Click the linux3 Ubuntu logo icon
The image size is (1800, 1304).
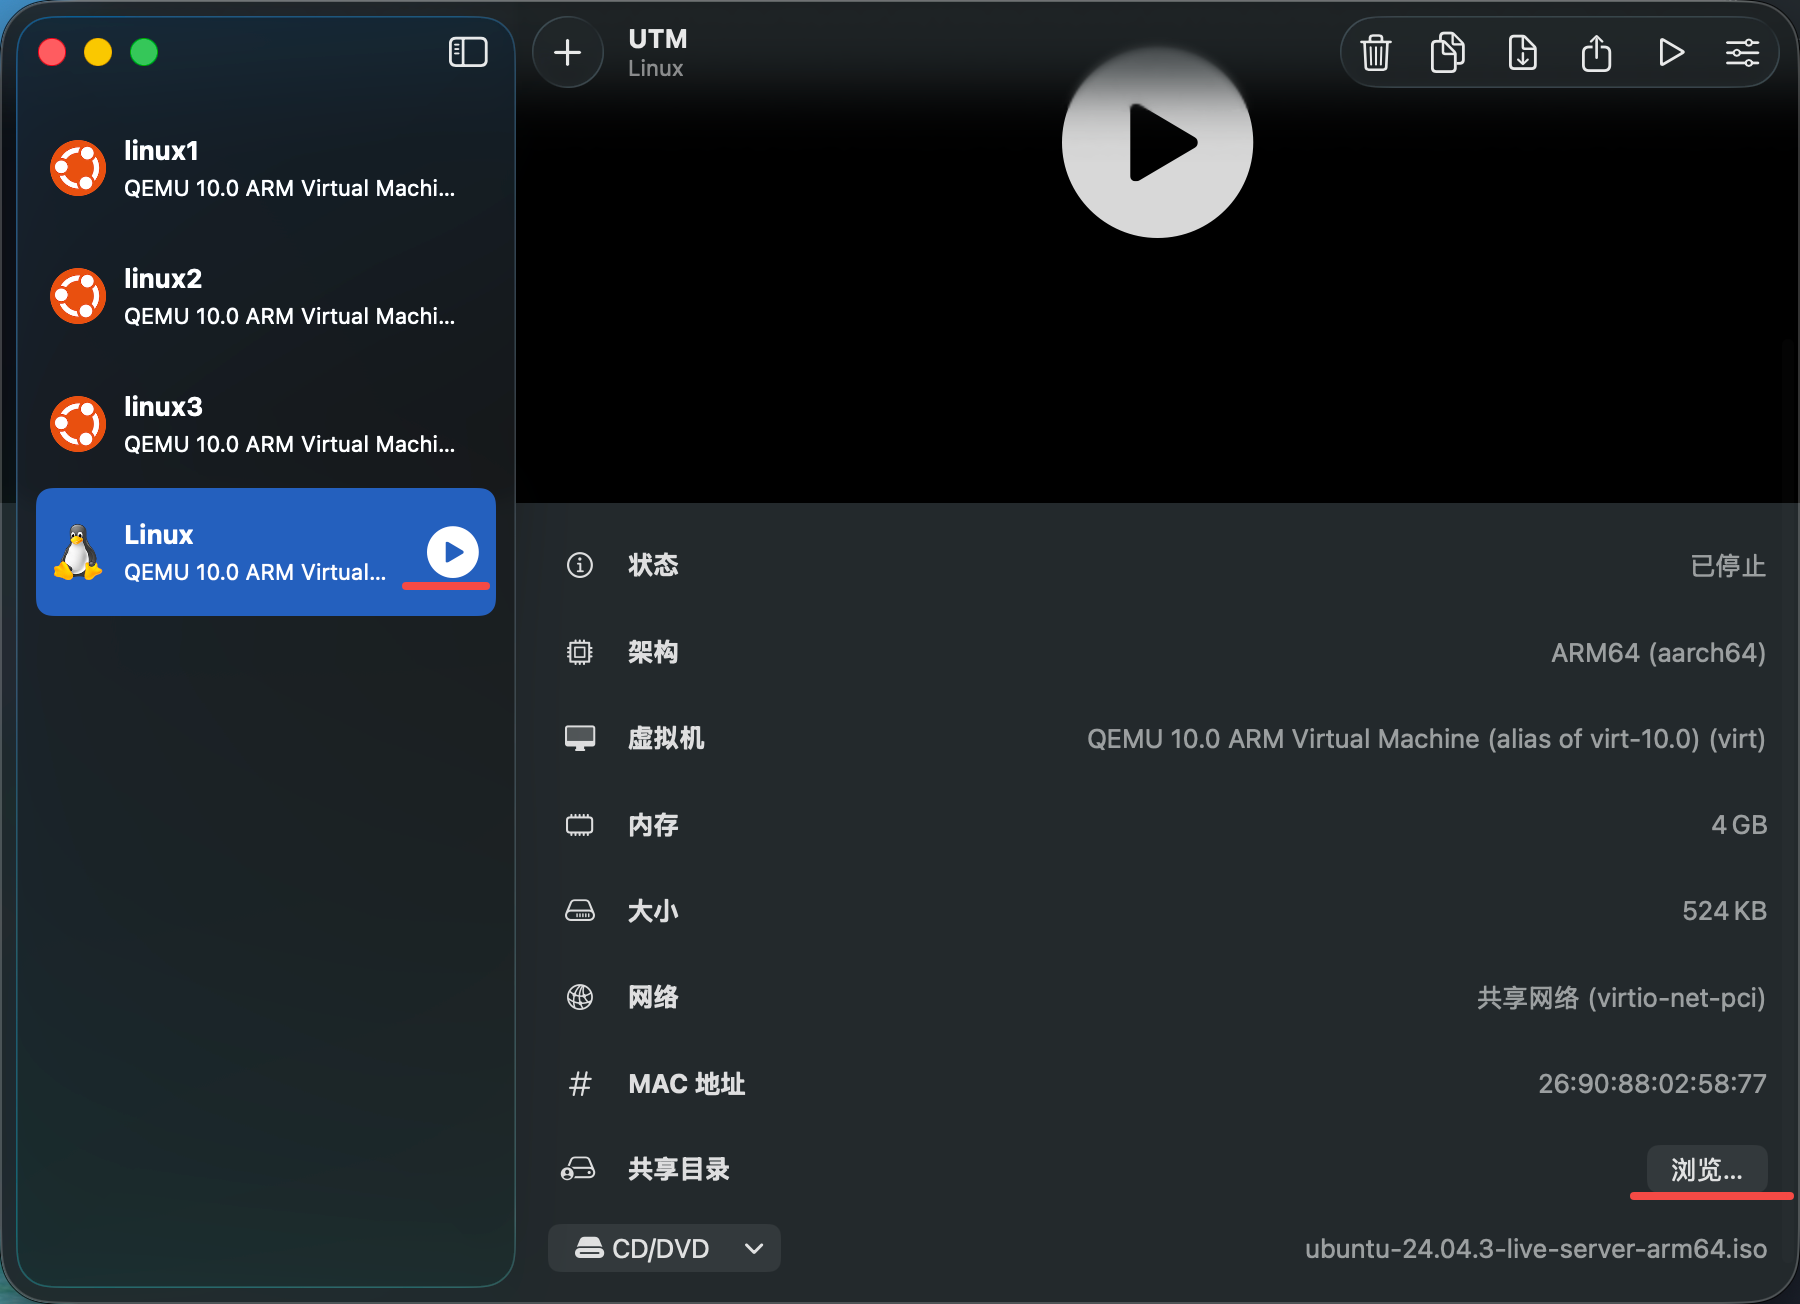(x=78, y=424)
